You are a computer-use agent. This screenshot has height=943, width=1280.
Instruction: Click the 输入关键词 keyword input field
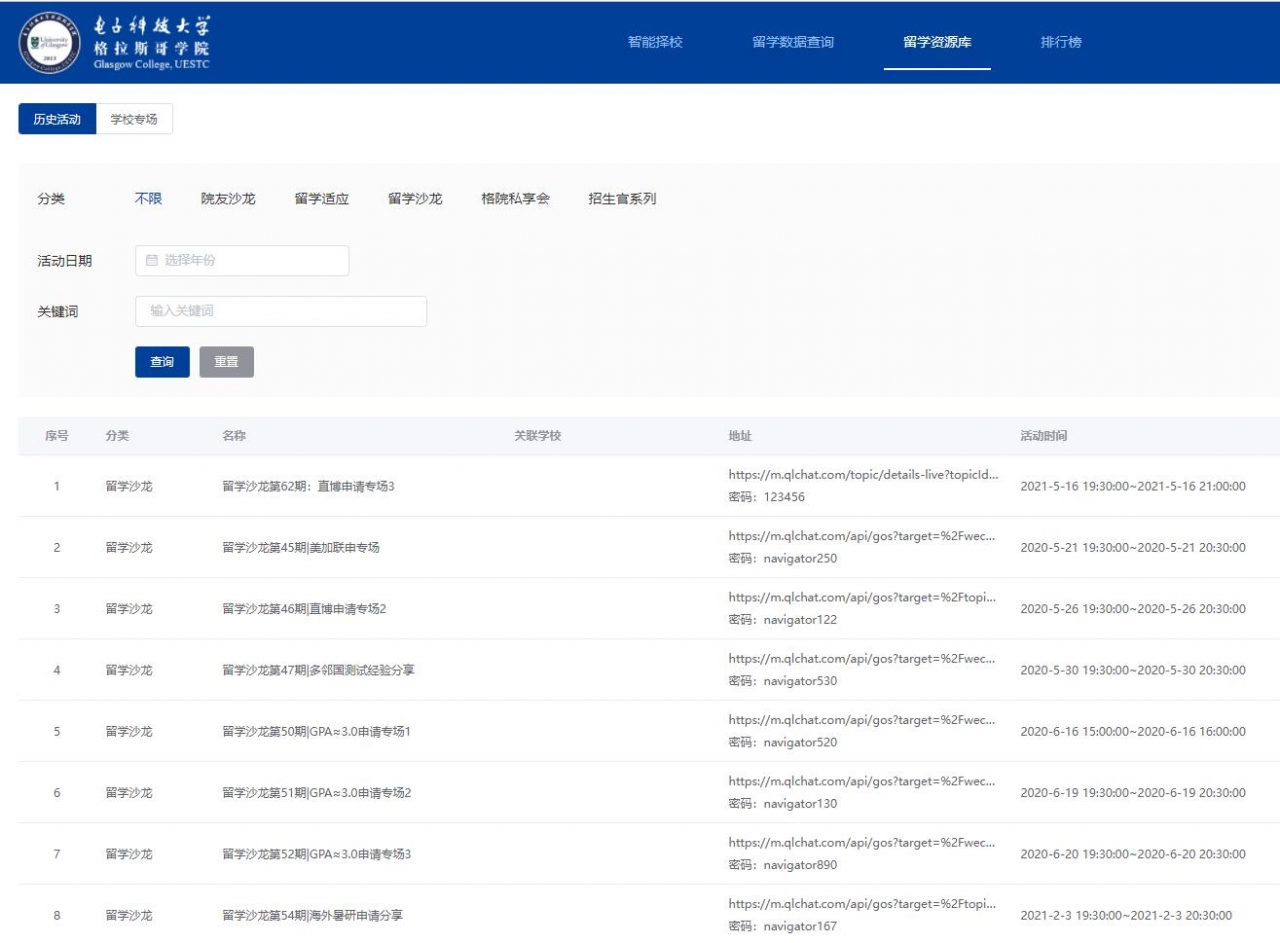[x=280, y=311]
